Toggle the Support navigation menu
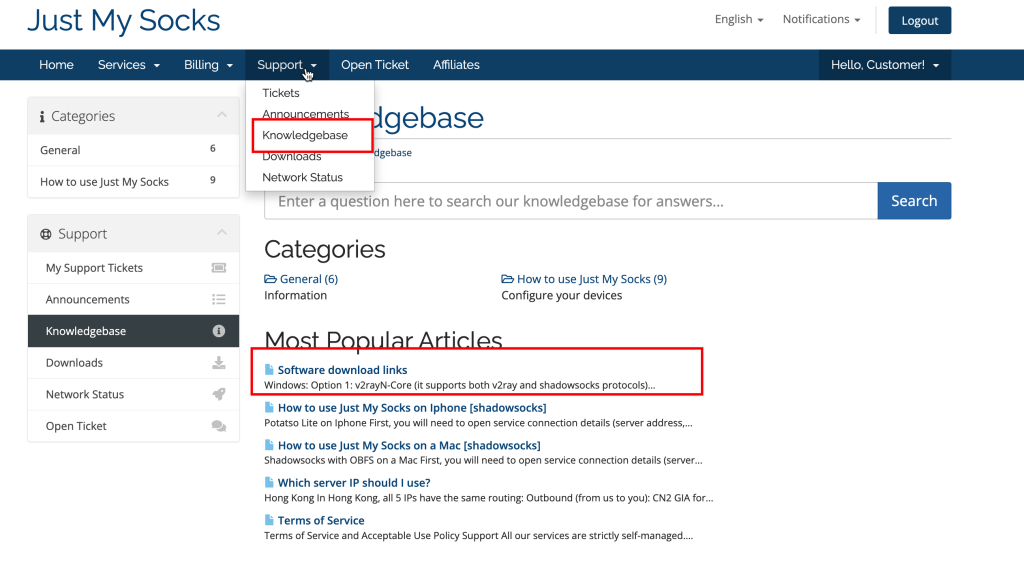Image resolution: width=1024 pixels, height=563 pixels. point(287,65)
